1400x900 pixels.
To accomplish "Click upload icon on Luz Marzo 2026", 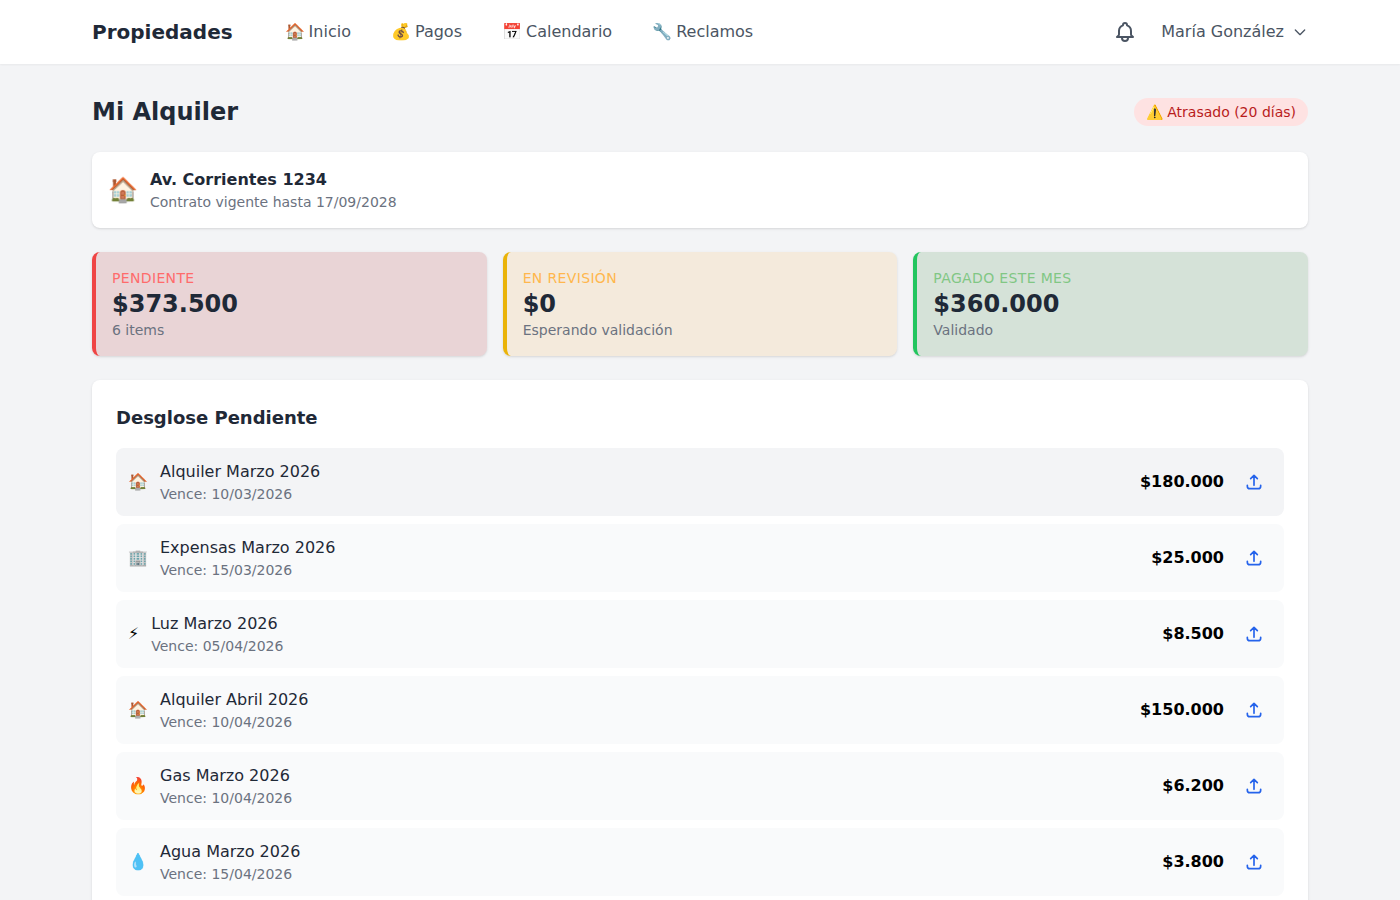I will pos(1253,634).
